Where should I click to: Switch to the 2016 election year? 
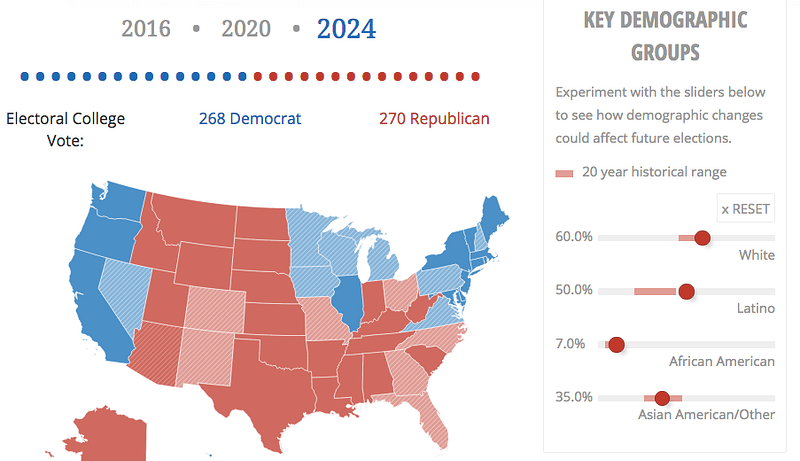[x=146, y=29]
